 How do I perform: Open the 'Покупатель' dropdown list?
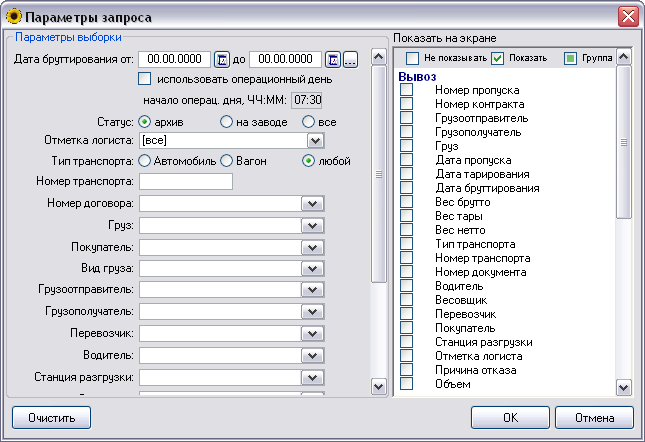coord(314,246)
